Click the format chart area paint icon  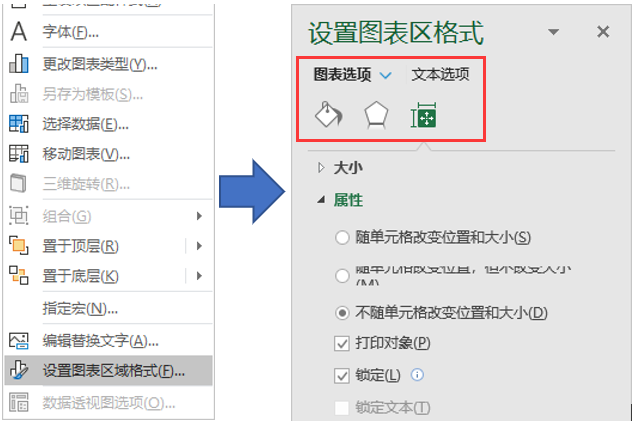[x=19, y=370]
